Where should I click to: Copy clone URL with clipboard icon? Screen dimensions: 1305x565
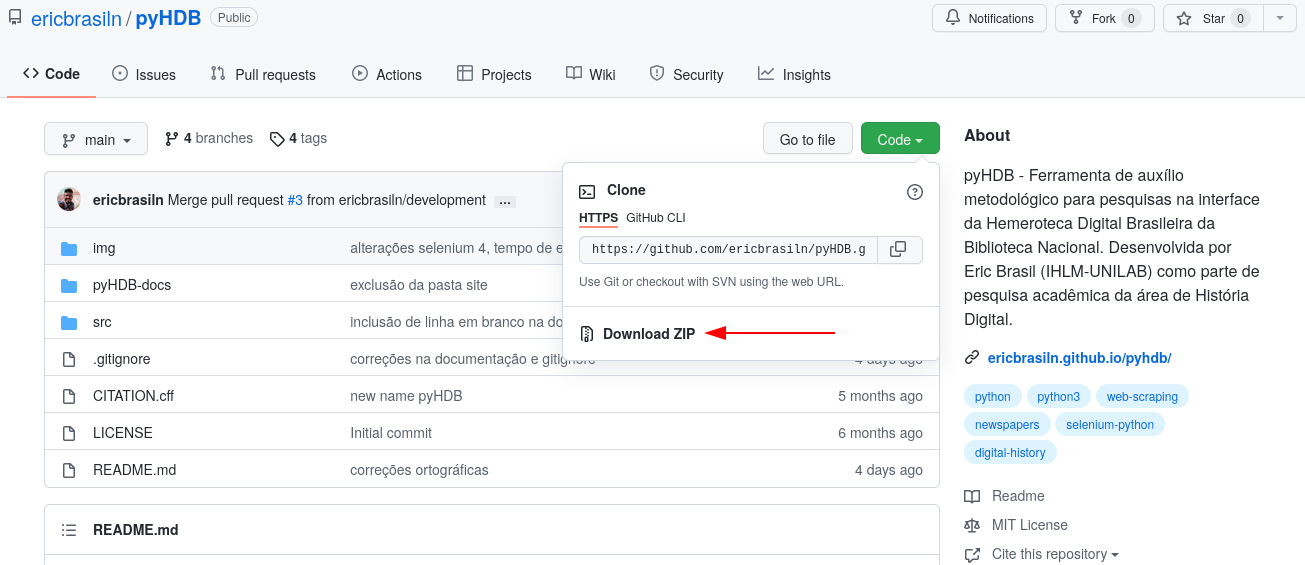[899, 249]
